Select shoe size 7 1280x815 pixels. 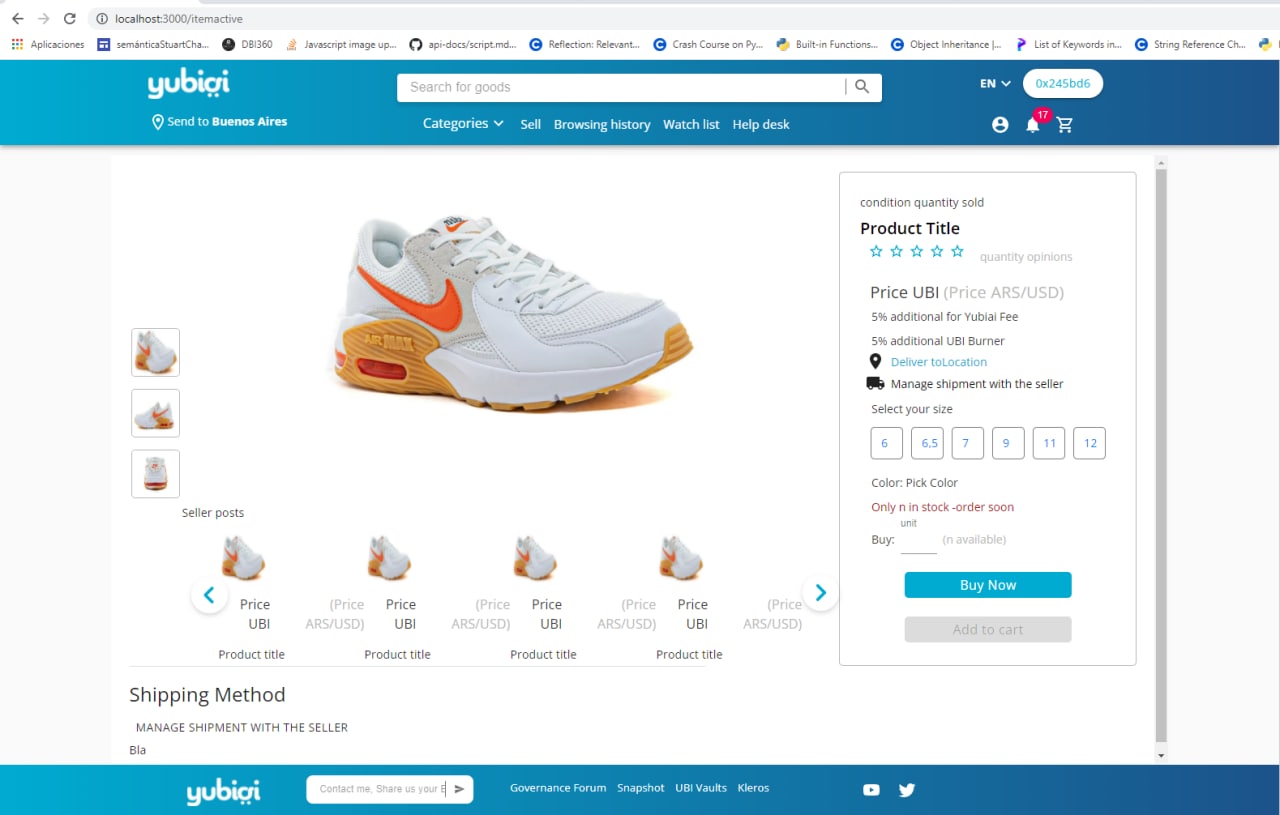click(968, 443)
